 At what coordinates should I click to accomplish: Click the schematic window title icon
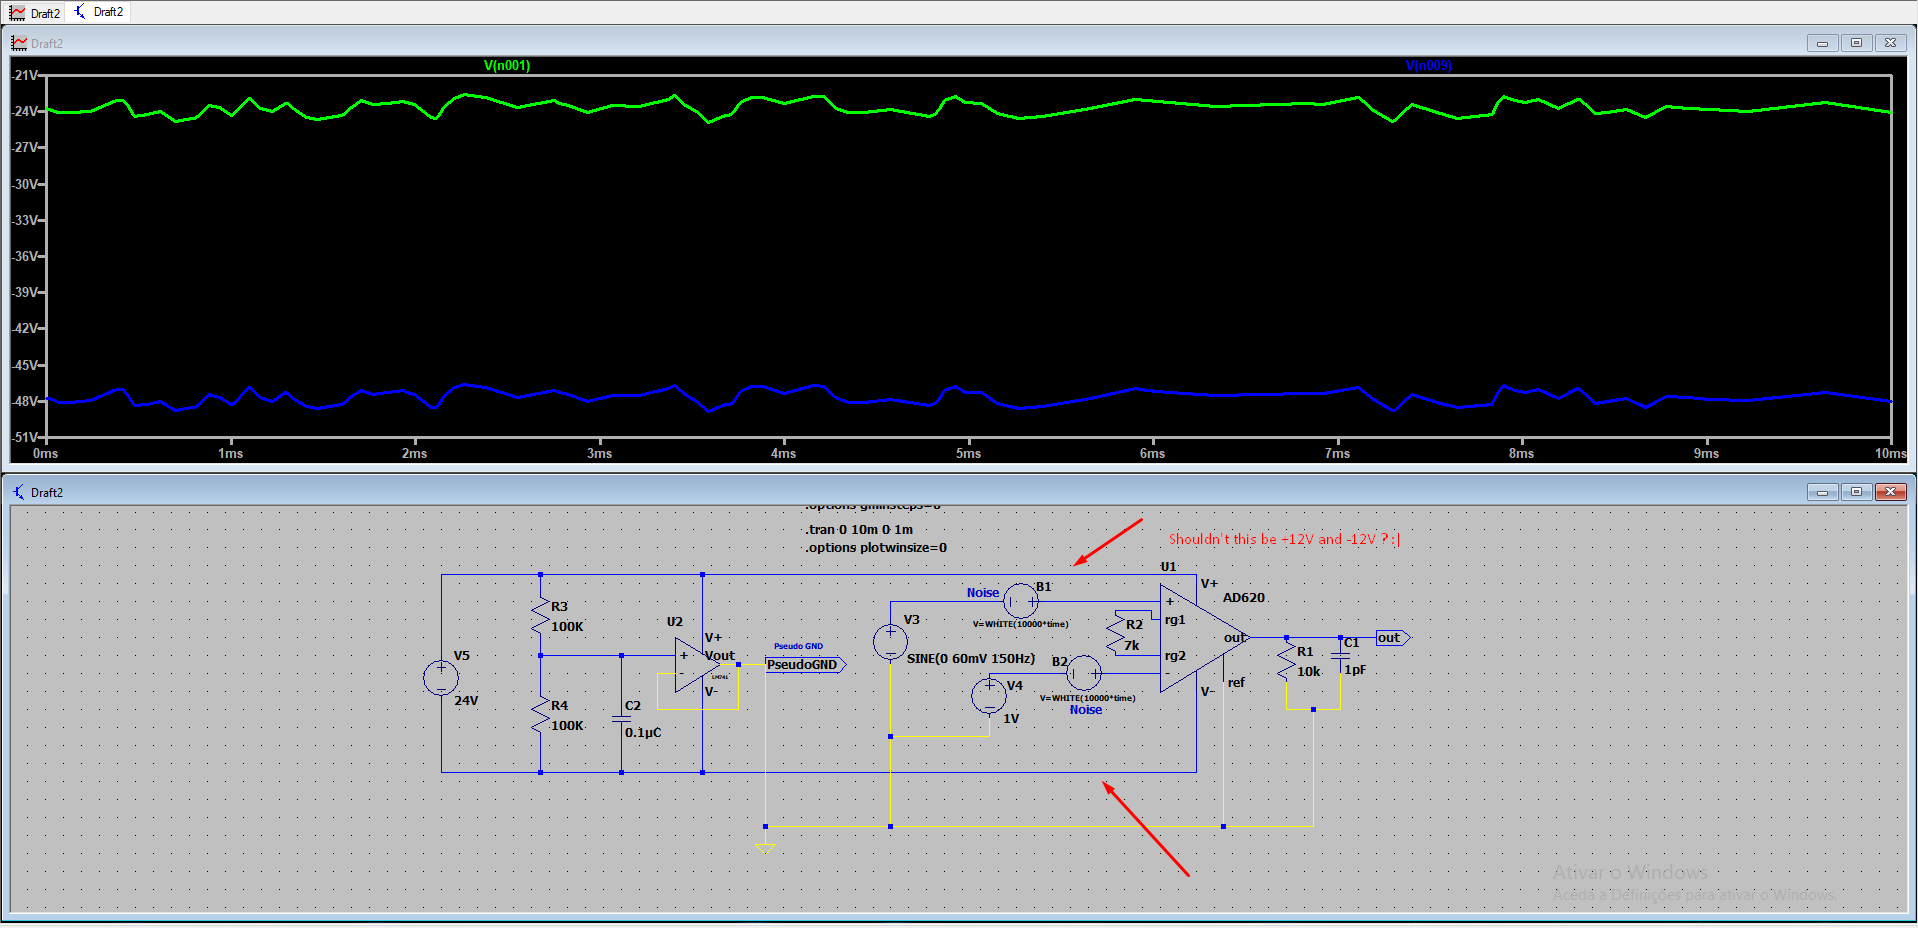19,492
